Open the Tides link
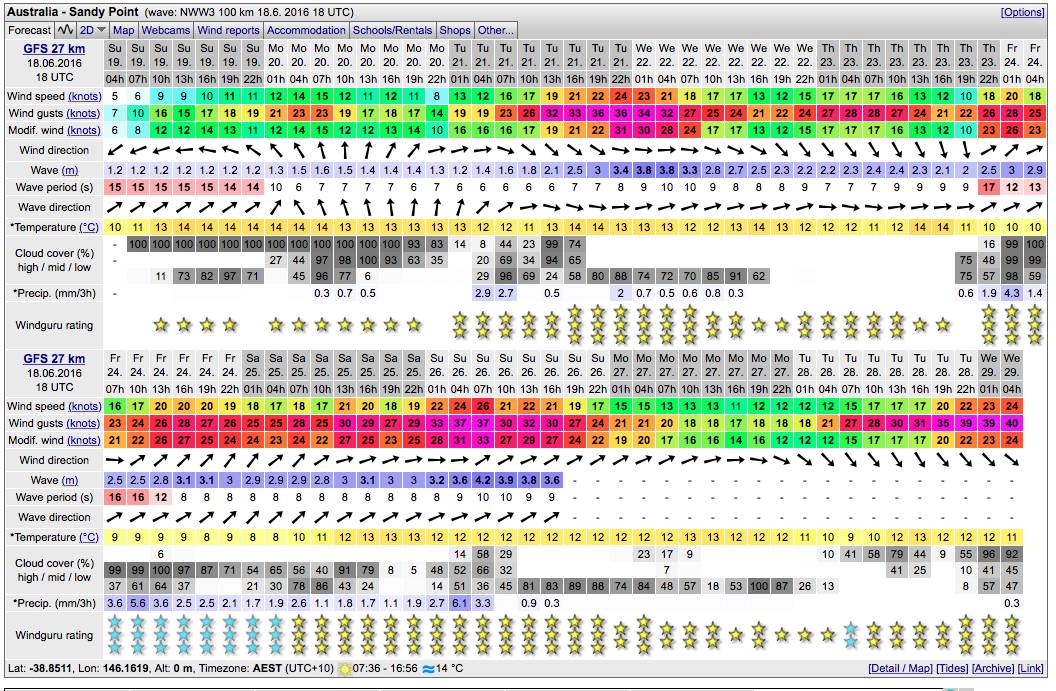Viewport: 1056px width, 691px height. pos(952,669)
